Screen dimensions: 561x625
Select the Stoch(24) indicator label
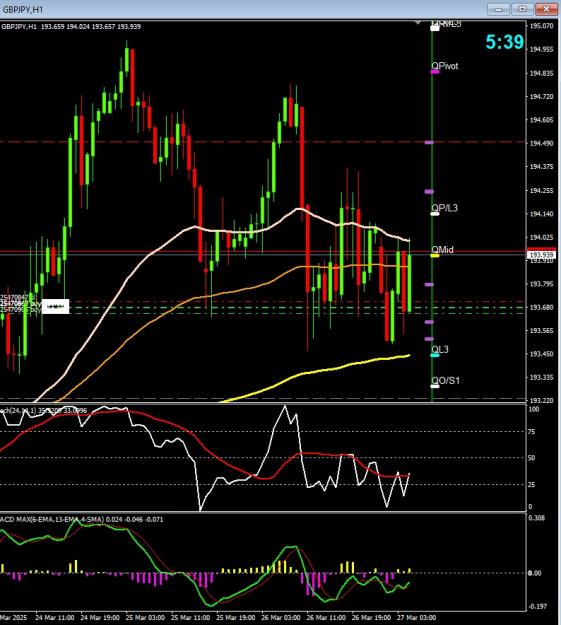click(x=43, y=410)
